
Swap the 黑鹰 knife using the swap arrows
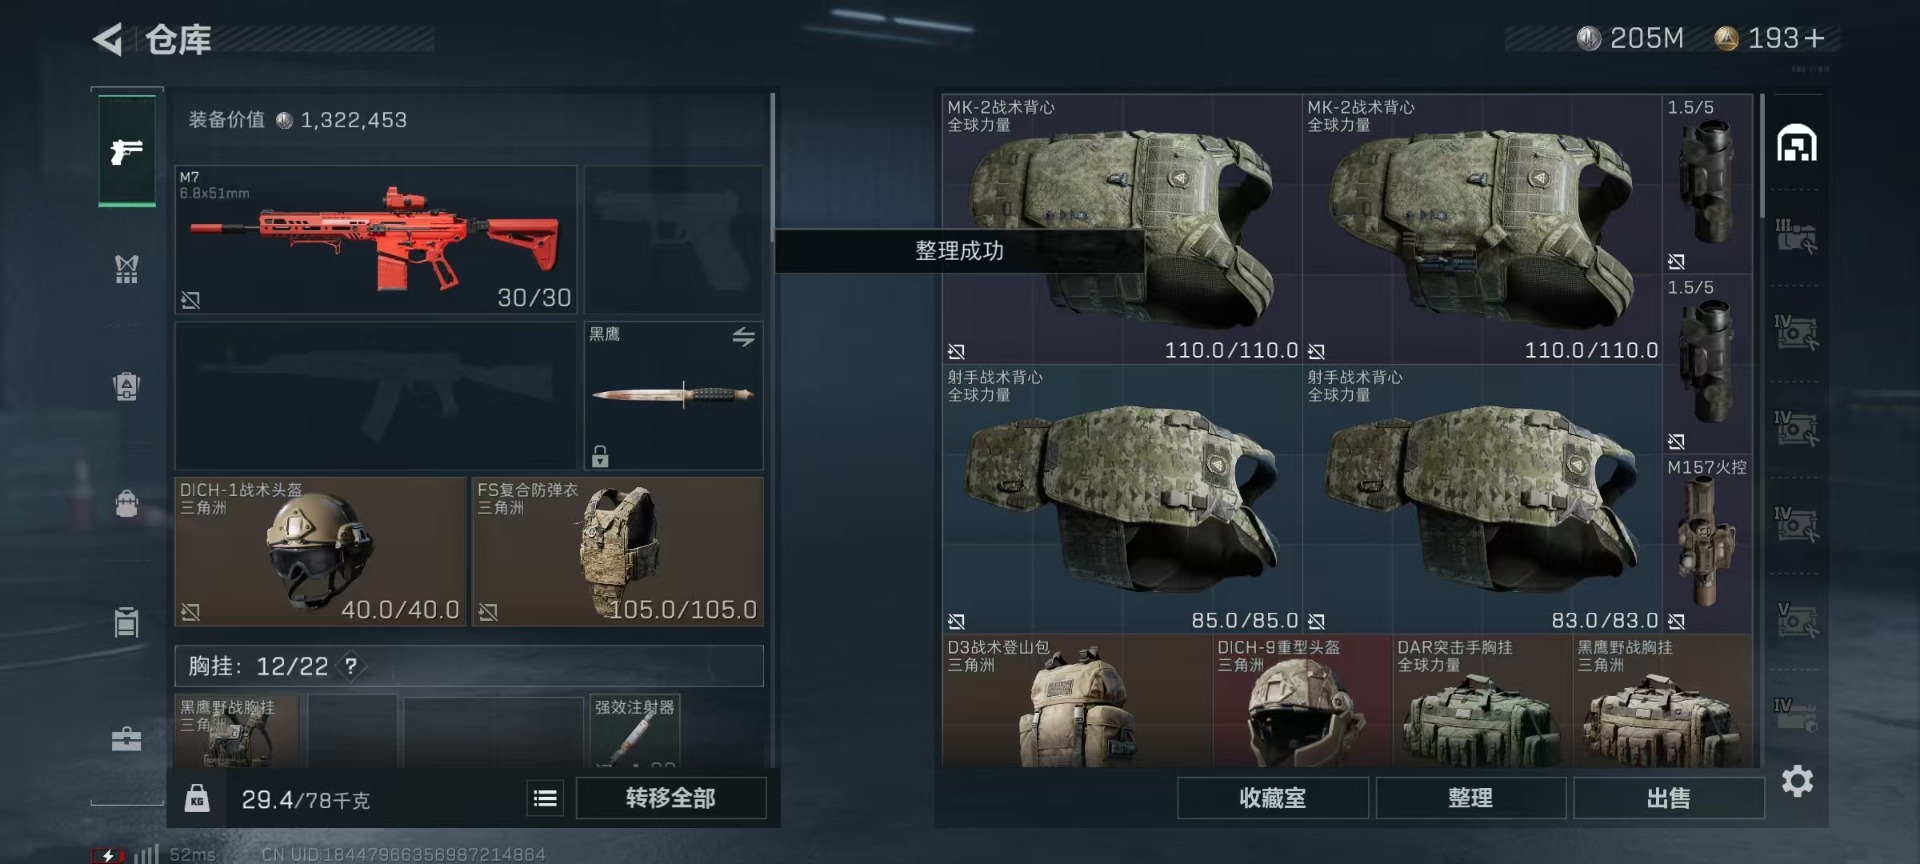pyautogui.click(x=743, y=337)
